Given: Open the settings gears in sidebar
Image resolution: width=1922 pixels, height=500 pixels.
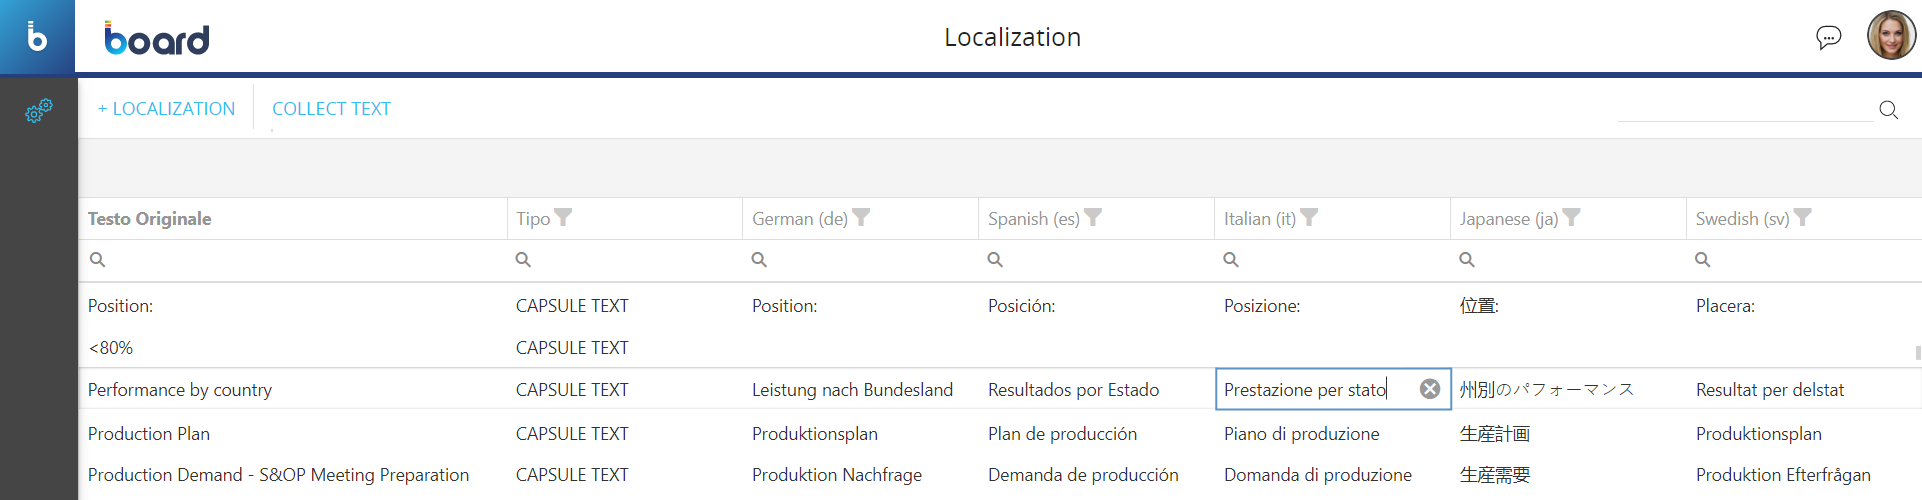Looking at the screenshot, I should tap(38, 110).
